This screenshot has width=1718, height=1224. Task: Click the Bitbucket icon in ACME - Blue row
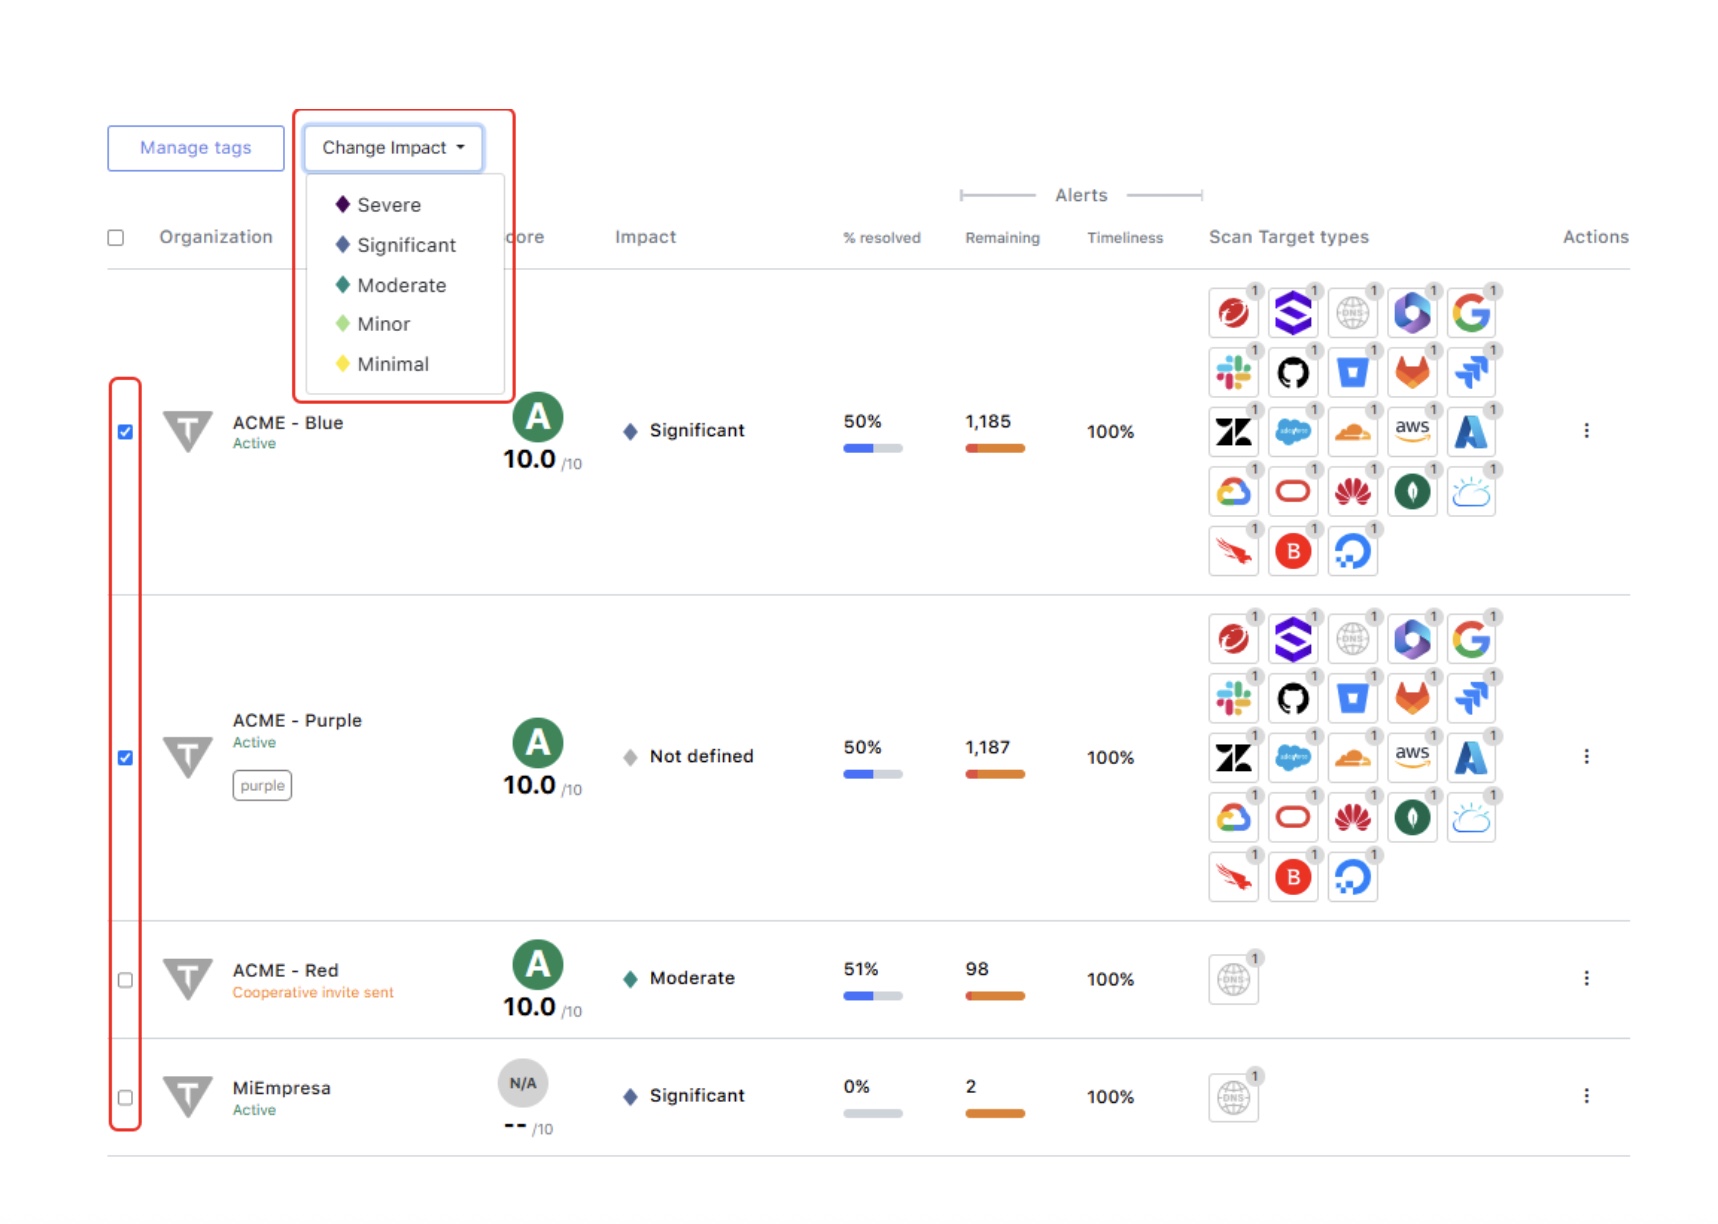click(1352, 373)
